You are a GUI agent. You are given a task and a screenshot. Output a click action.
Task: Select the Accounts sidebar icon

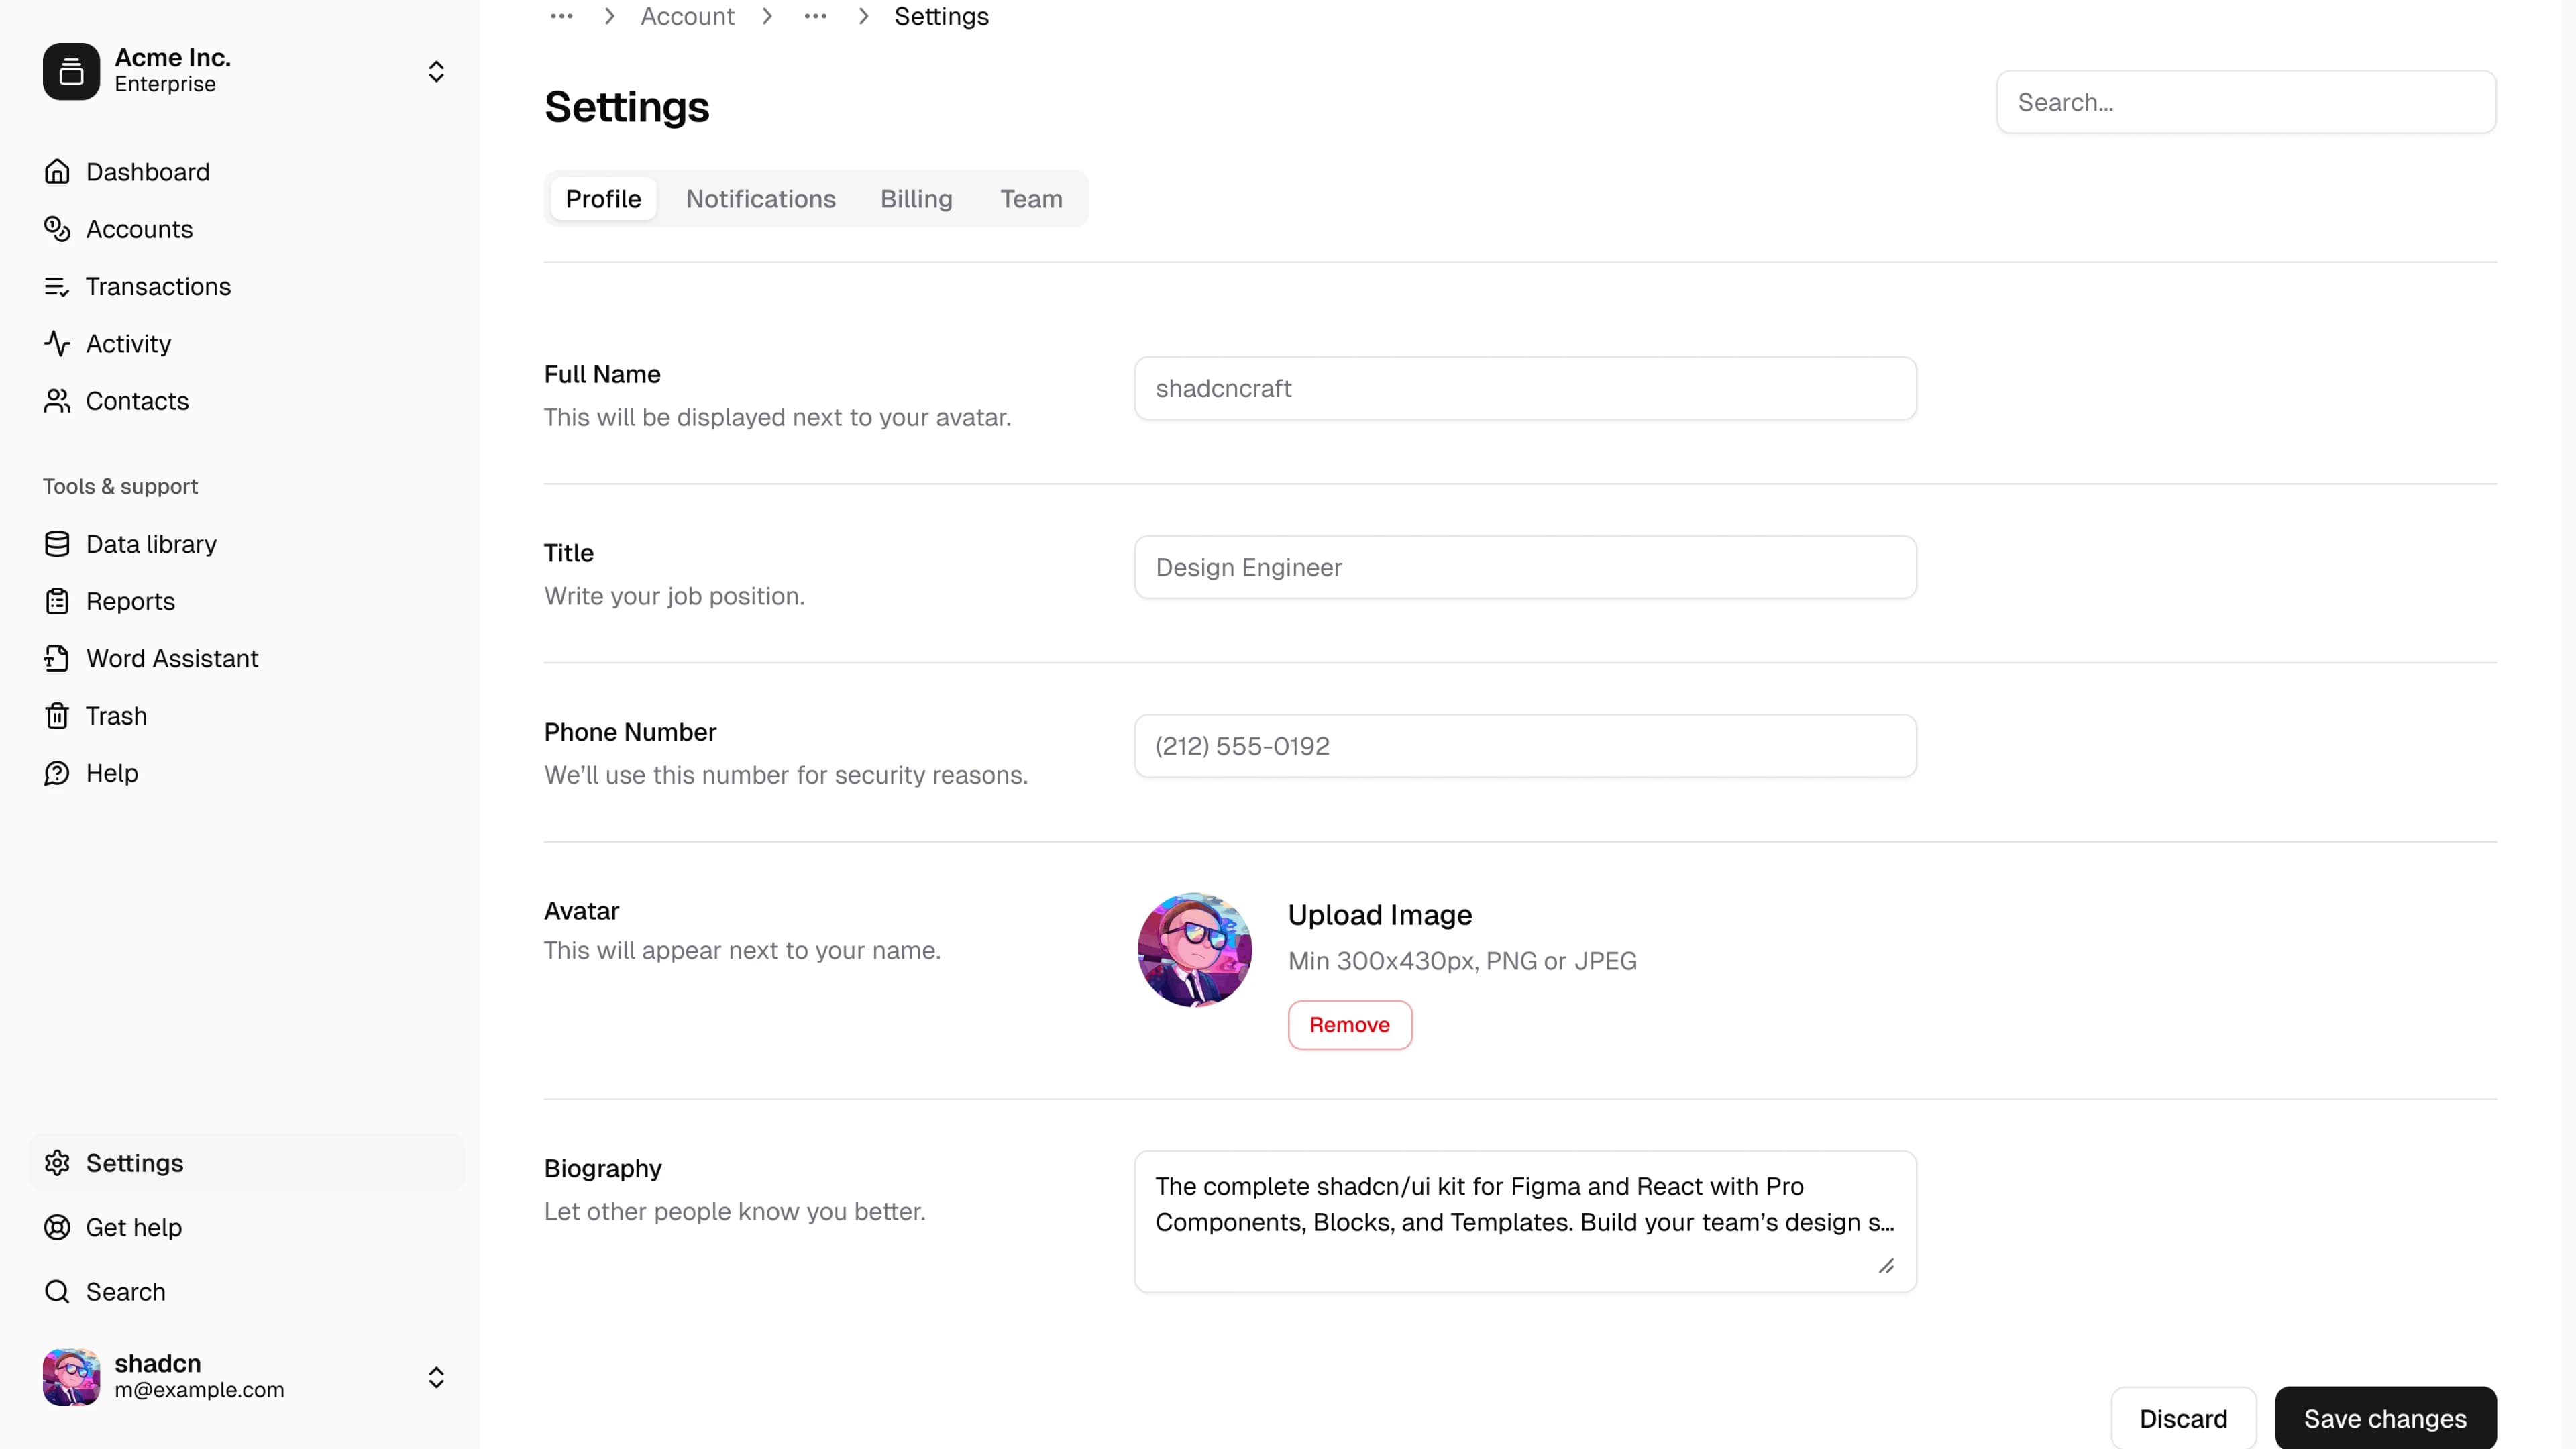coord(57,229)
